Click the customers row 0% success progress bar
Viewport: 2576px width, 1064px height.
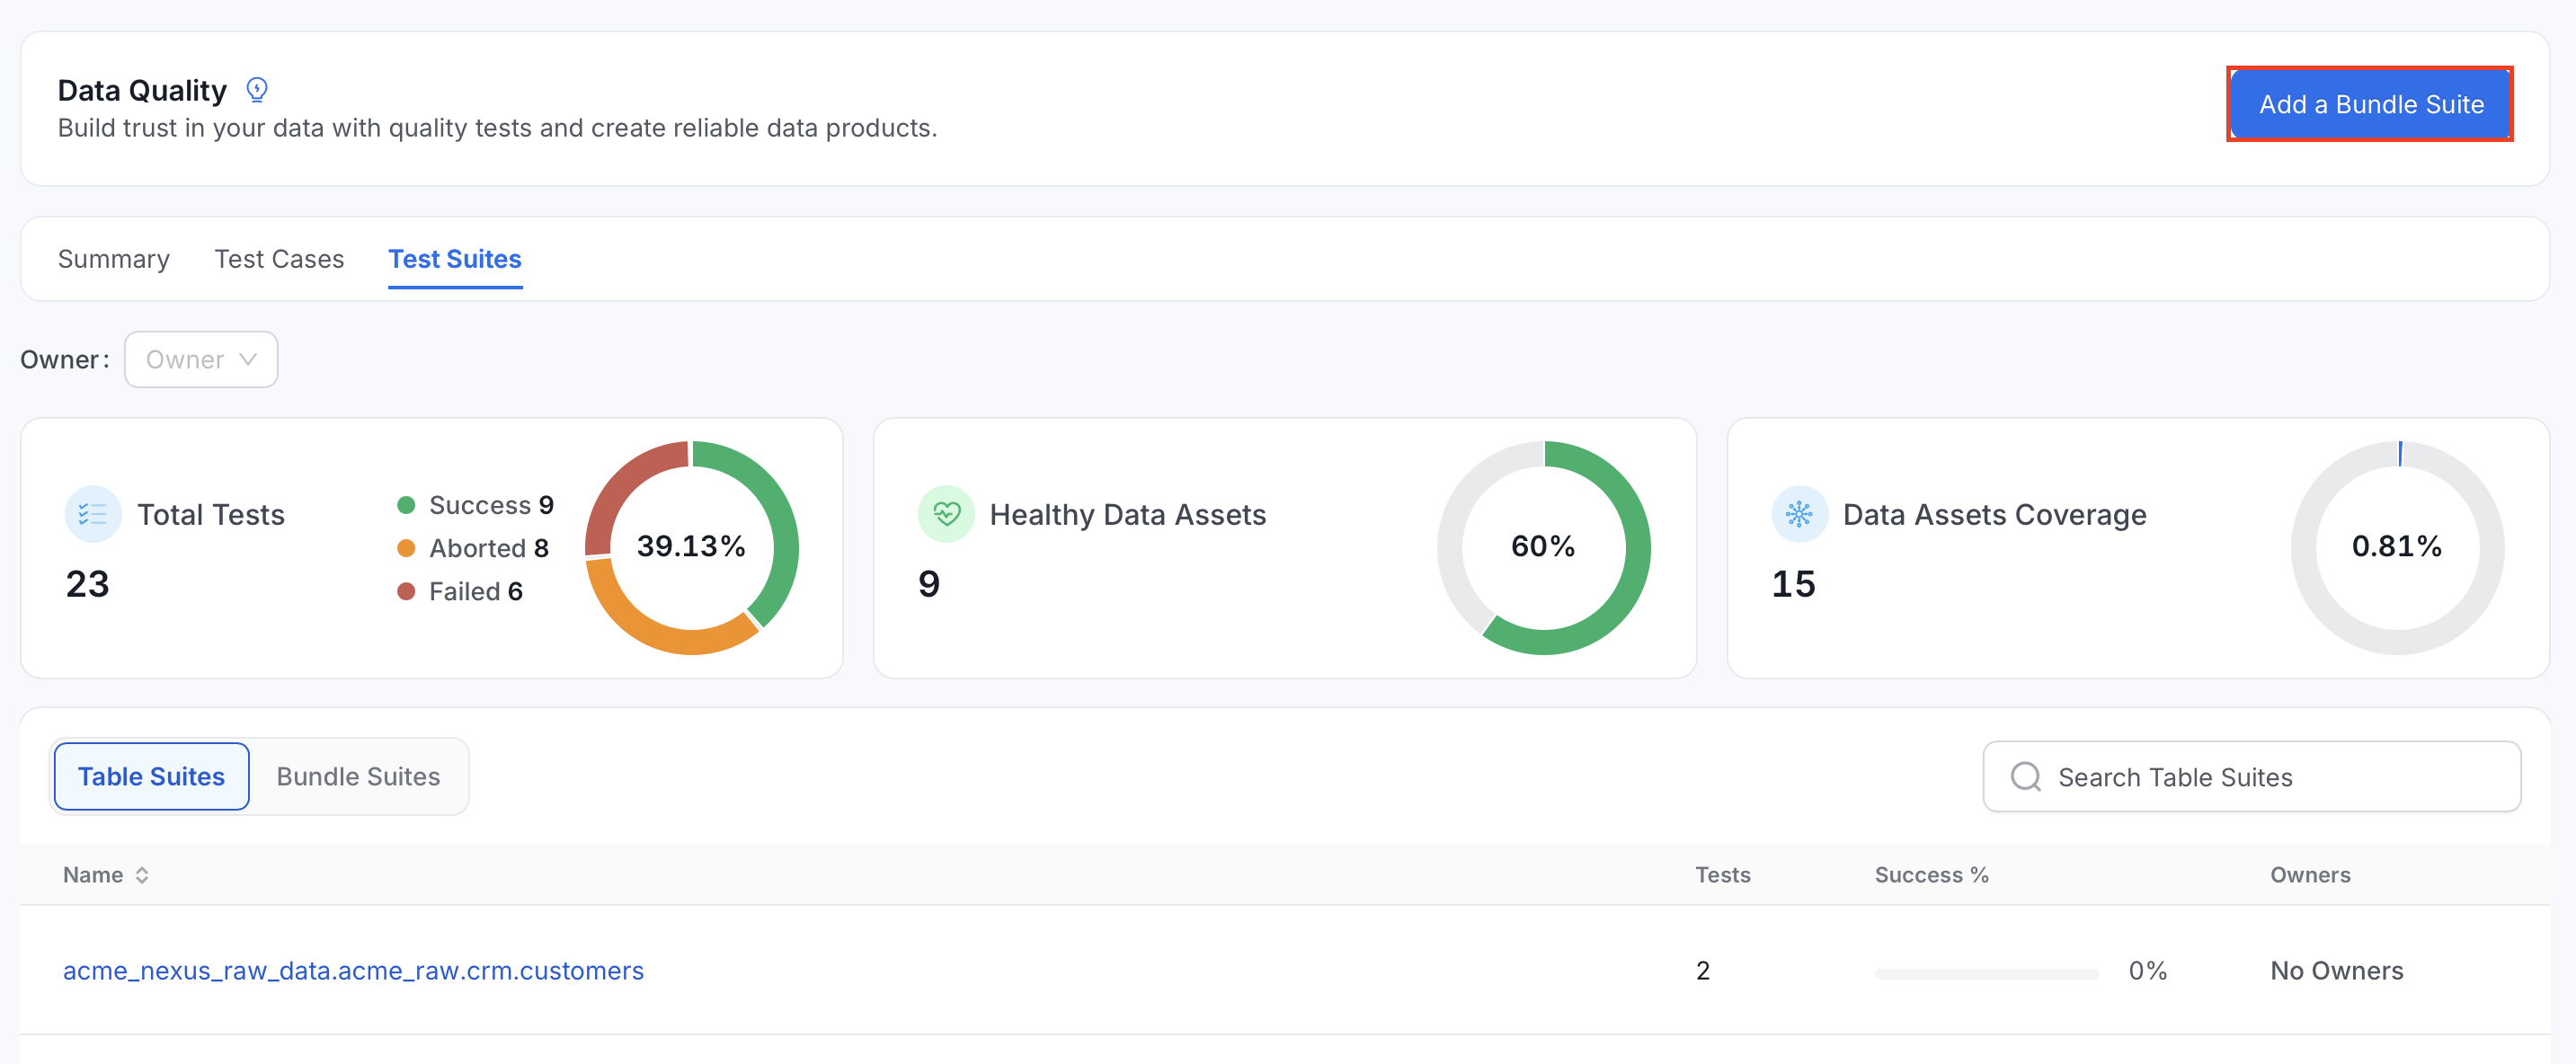point(1987,973)
